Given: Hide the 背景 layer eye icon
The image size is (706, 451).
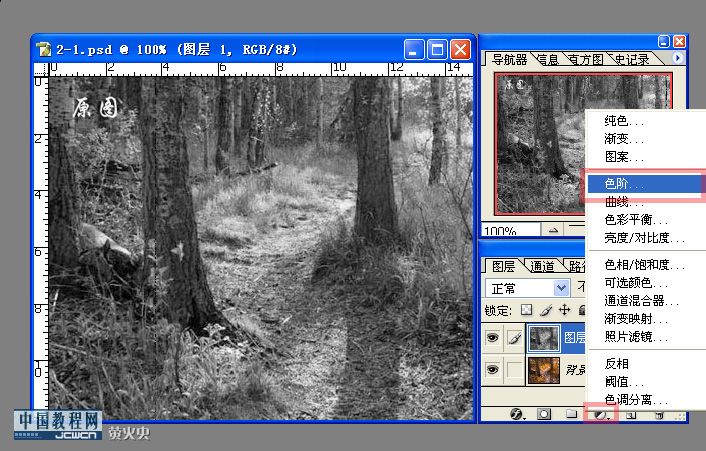Looking at the screenshot, I should tap(493, 370).
